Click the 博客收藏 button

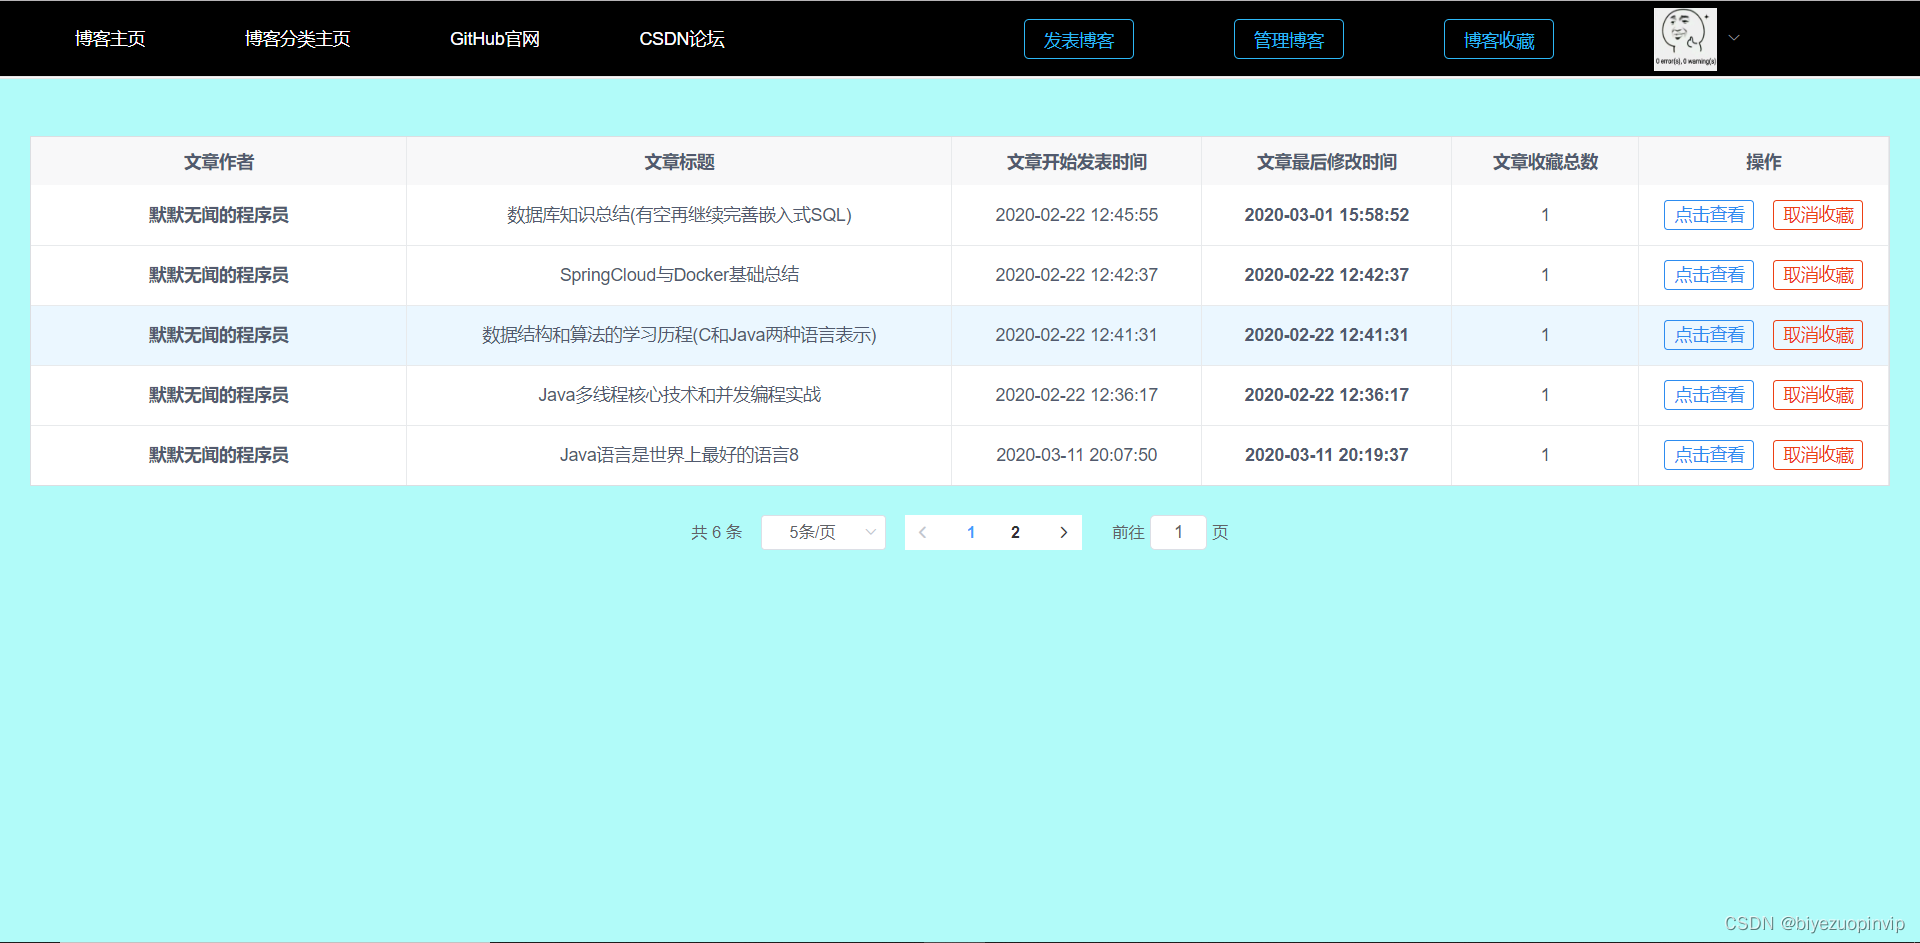click(x=1499, y=39)
